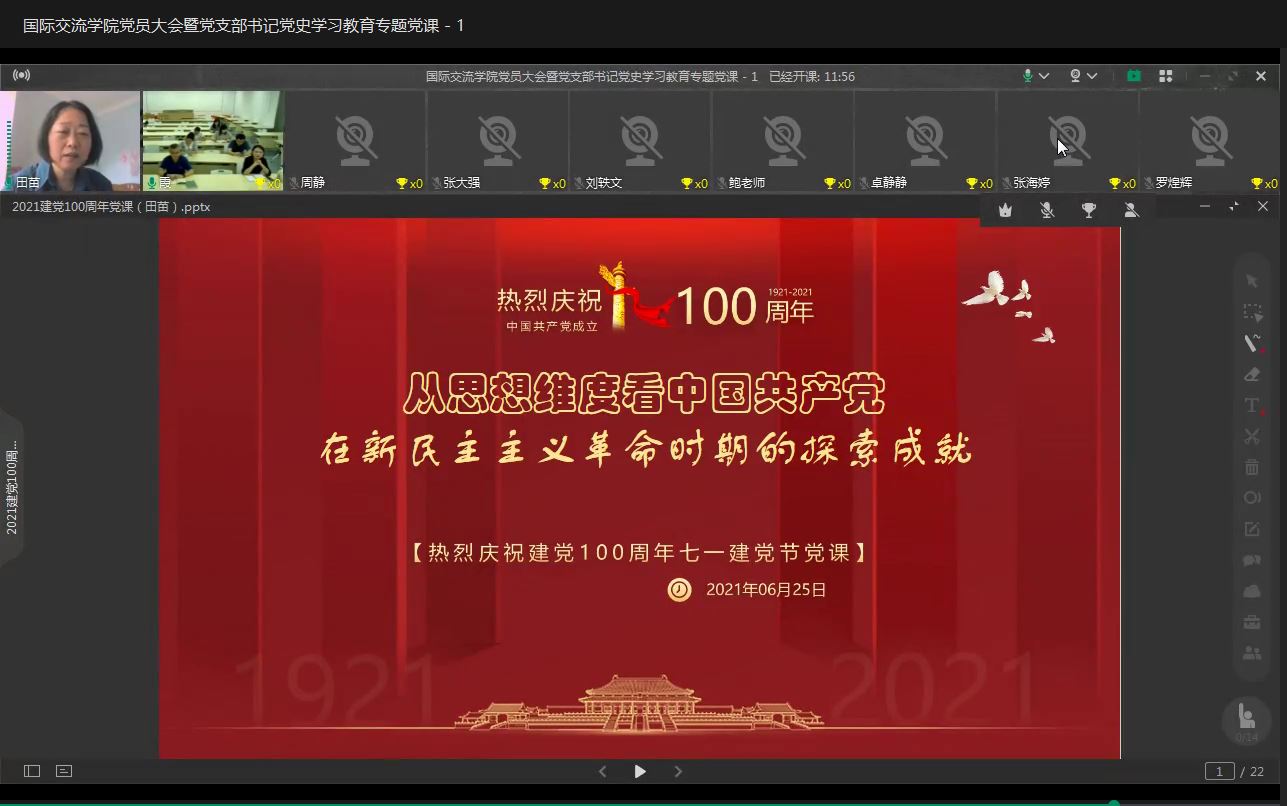1287x806 pixels.
Task: Click the trash delete tool
Action: (x=1251, y=467)
